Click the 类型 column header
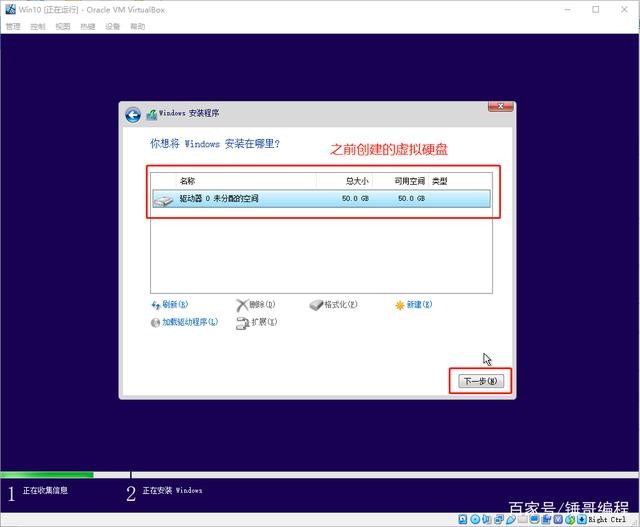This screenshot has height=527, width=640. (x=440, y=181)
